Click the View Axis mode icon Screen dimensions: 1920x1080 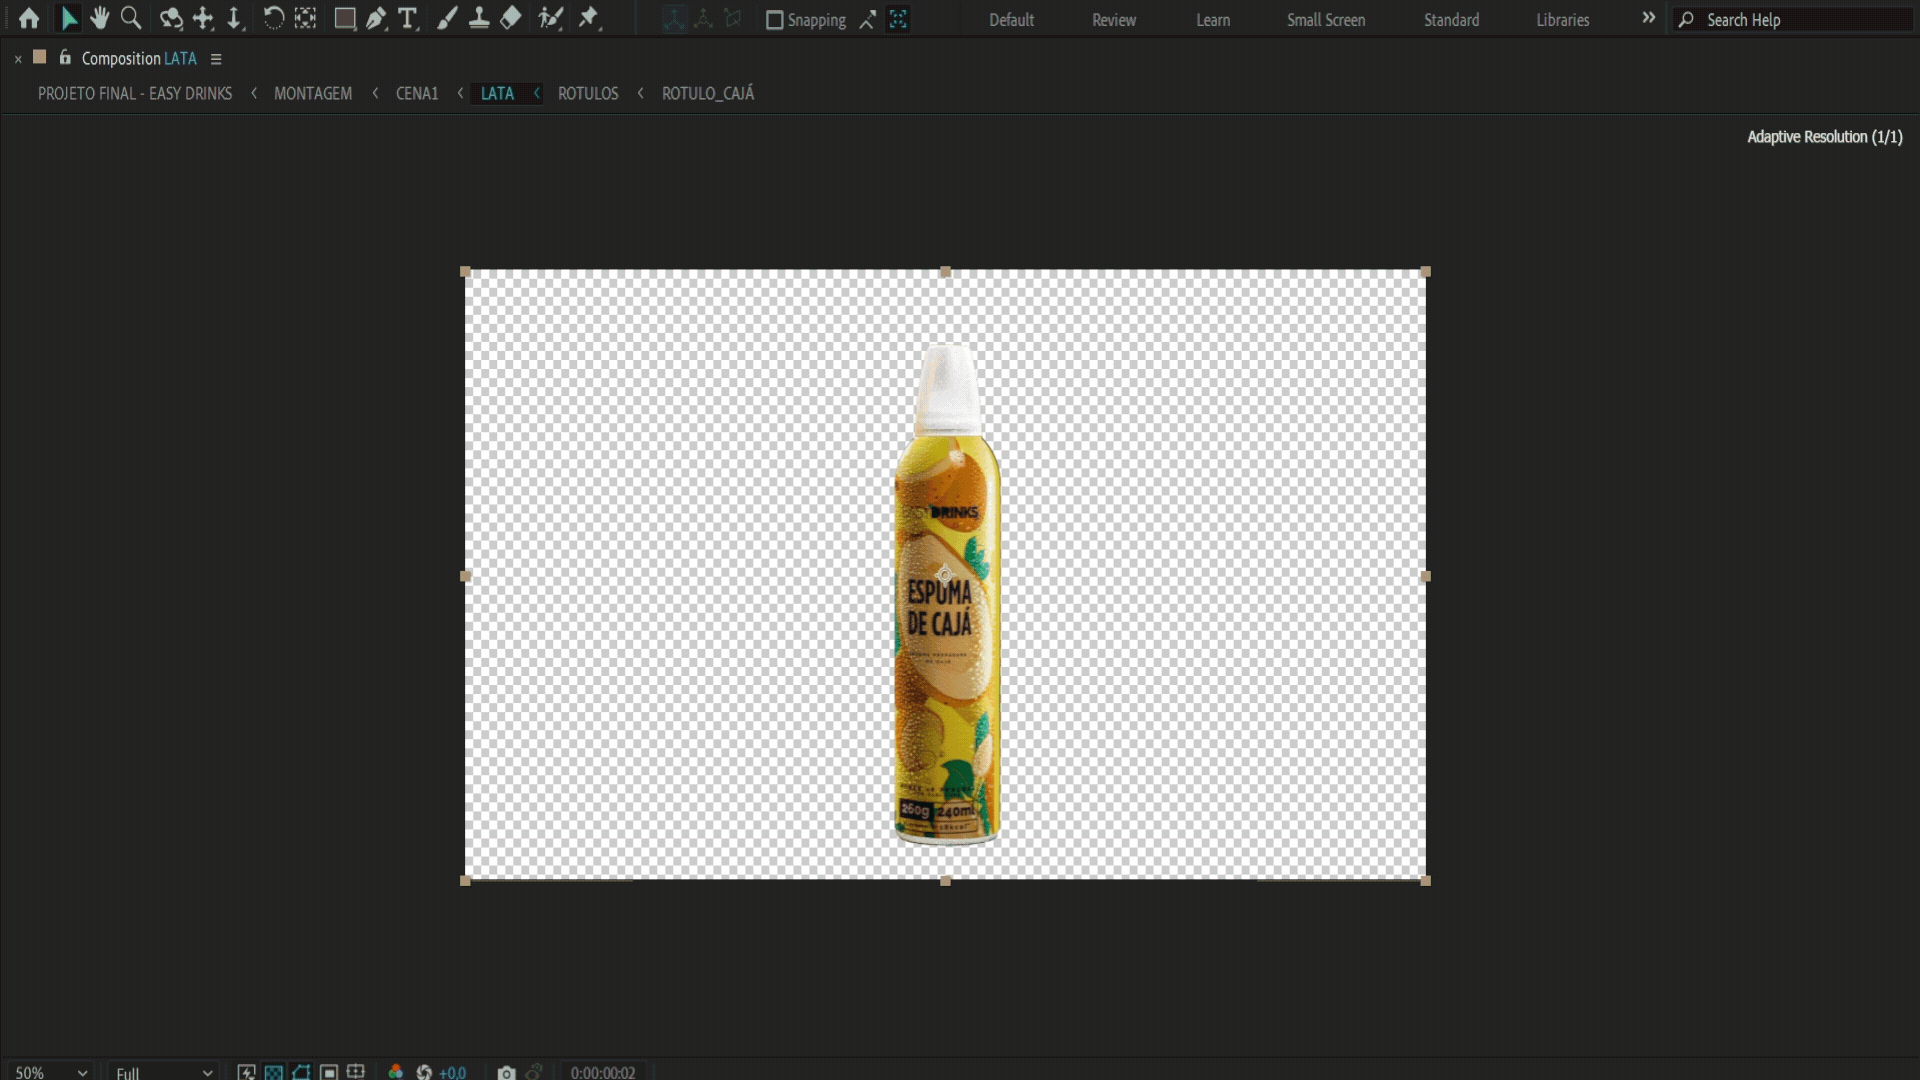[733, 19]
